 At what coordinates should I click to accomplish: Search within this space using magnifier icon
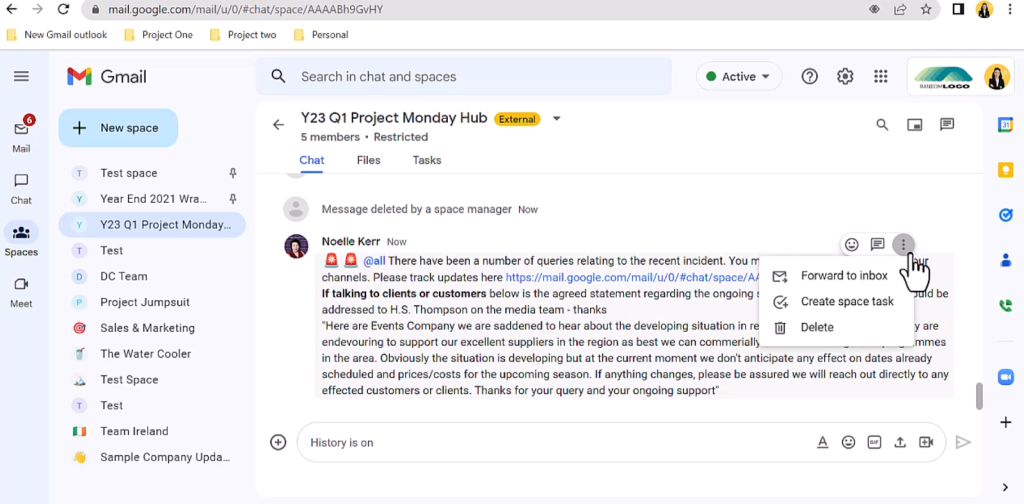pos(882,125)
